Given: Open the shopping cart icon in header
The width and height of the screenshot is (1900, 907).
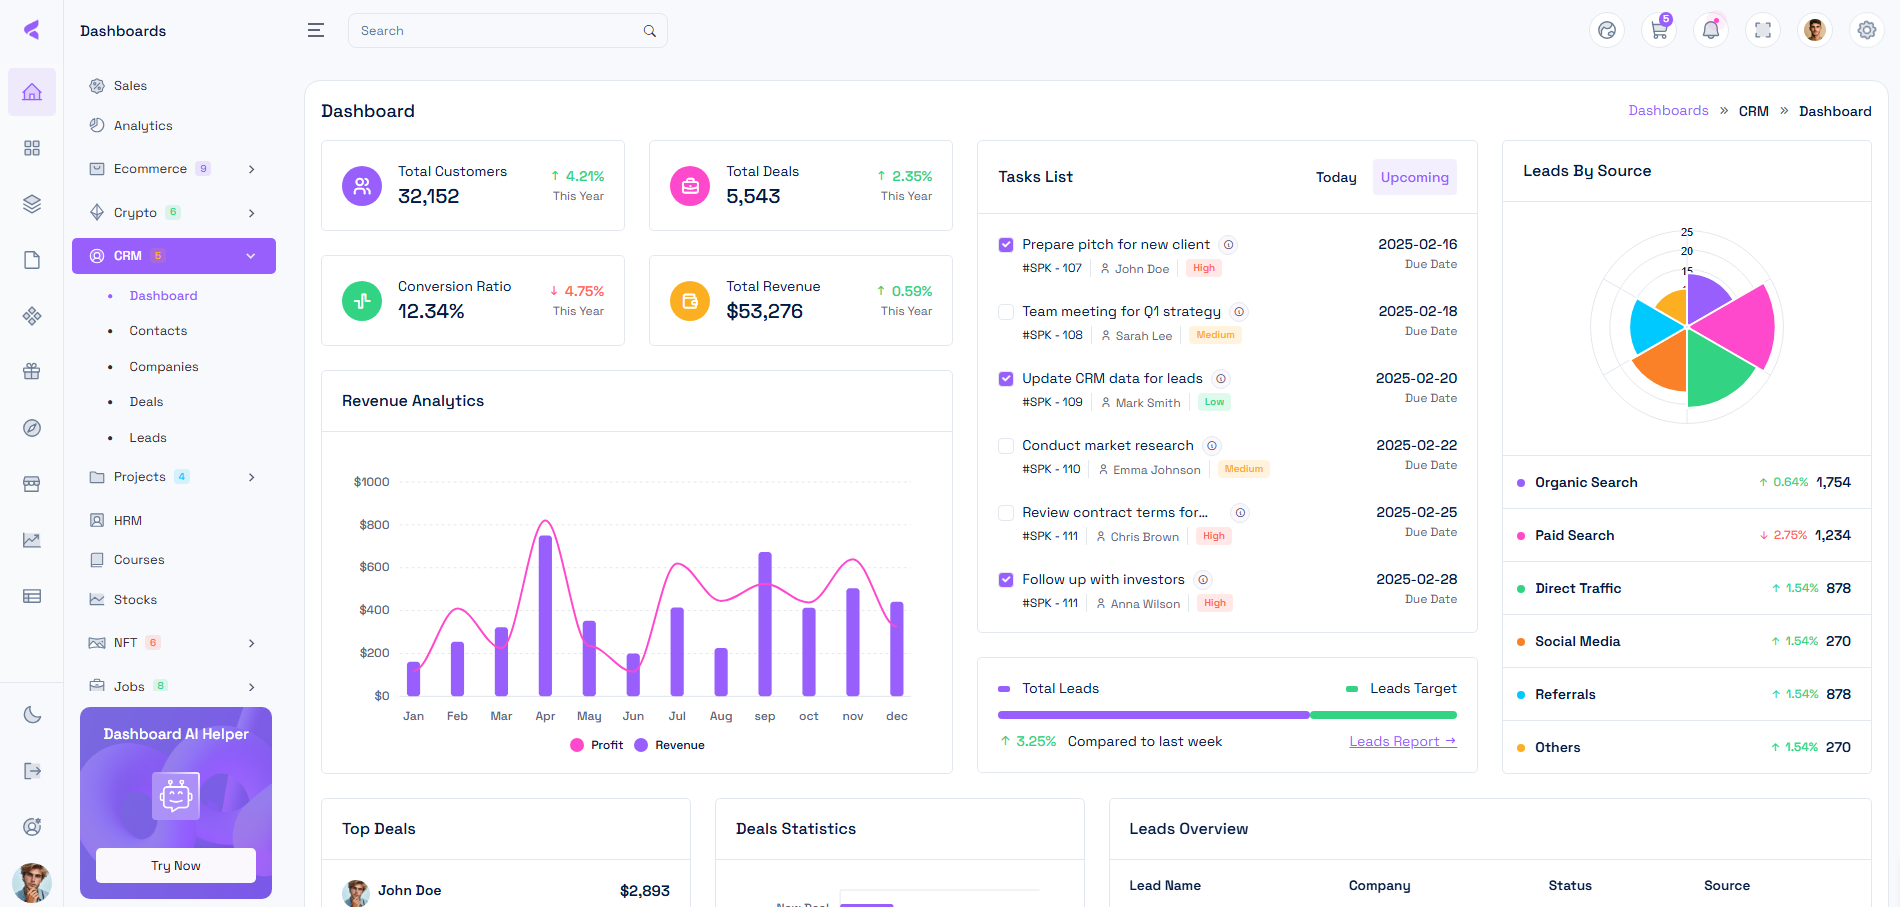Looking at the screenshot, I should coord(1659,30).
